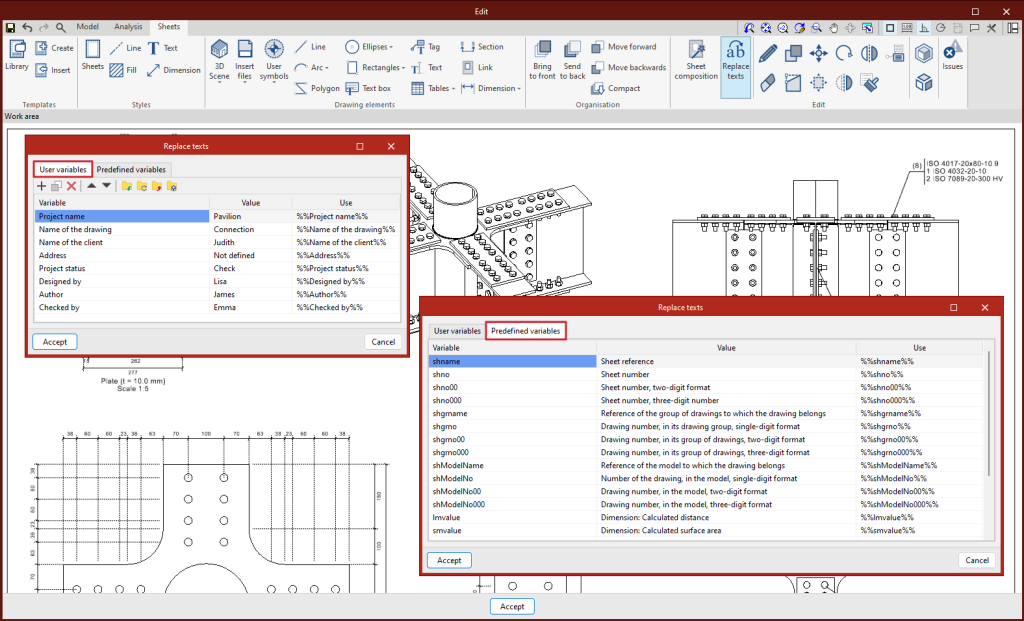
Task: Move the selected variable up with arrow
Action: pos(91,186)
